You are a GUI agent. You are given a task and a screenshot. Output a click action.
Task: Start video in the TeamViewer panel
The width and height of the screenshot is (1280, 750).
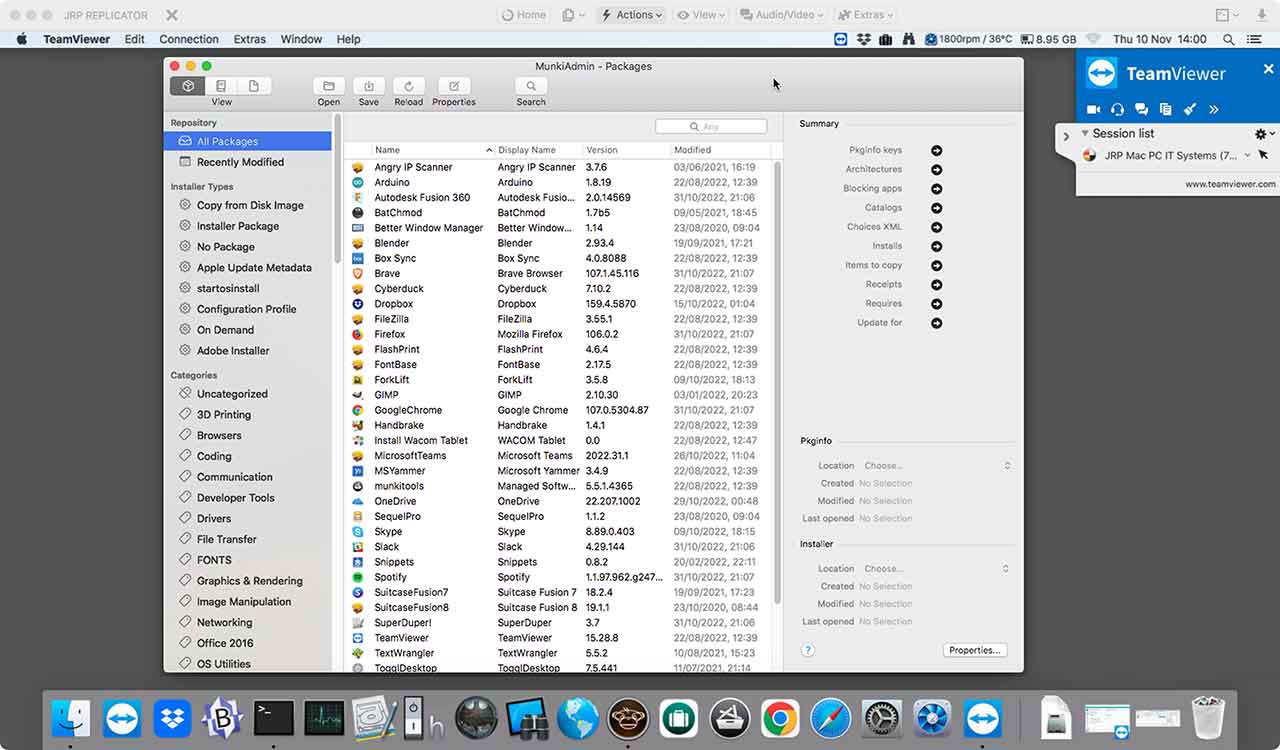pyautogui.click(x=1093, y=109)
